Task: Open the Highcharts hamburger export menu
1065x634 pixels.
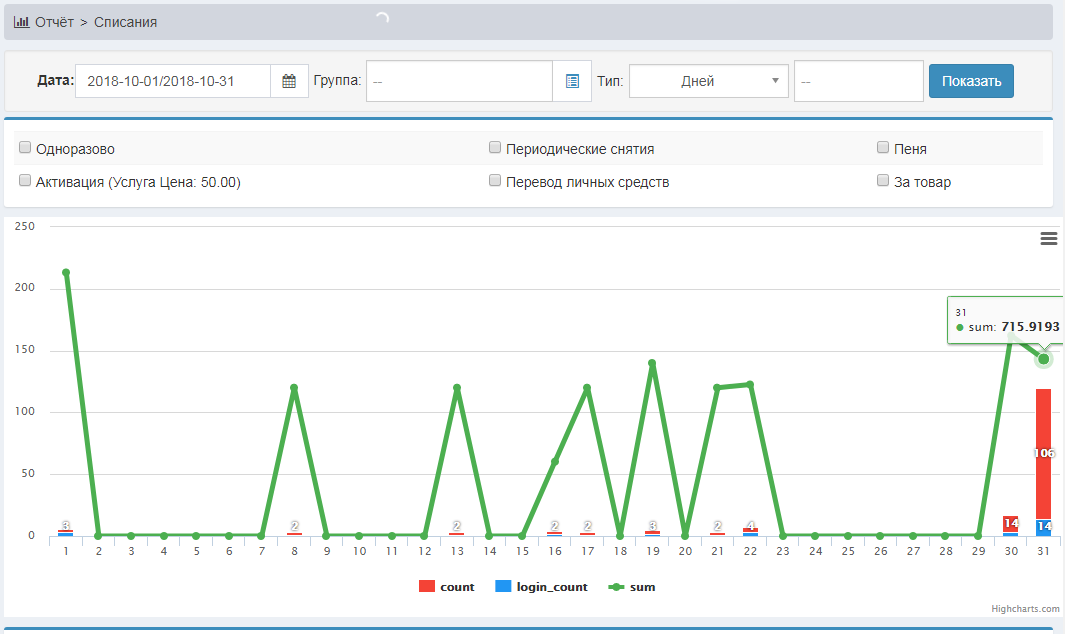Action: point(1049,238)
